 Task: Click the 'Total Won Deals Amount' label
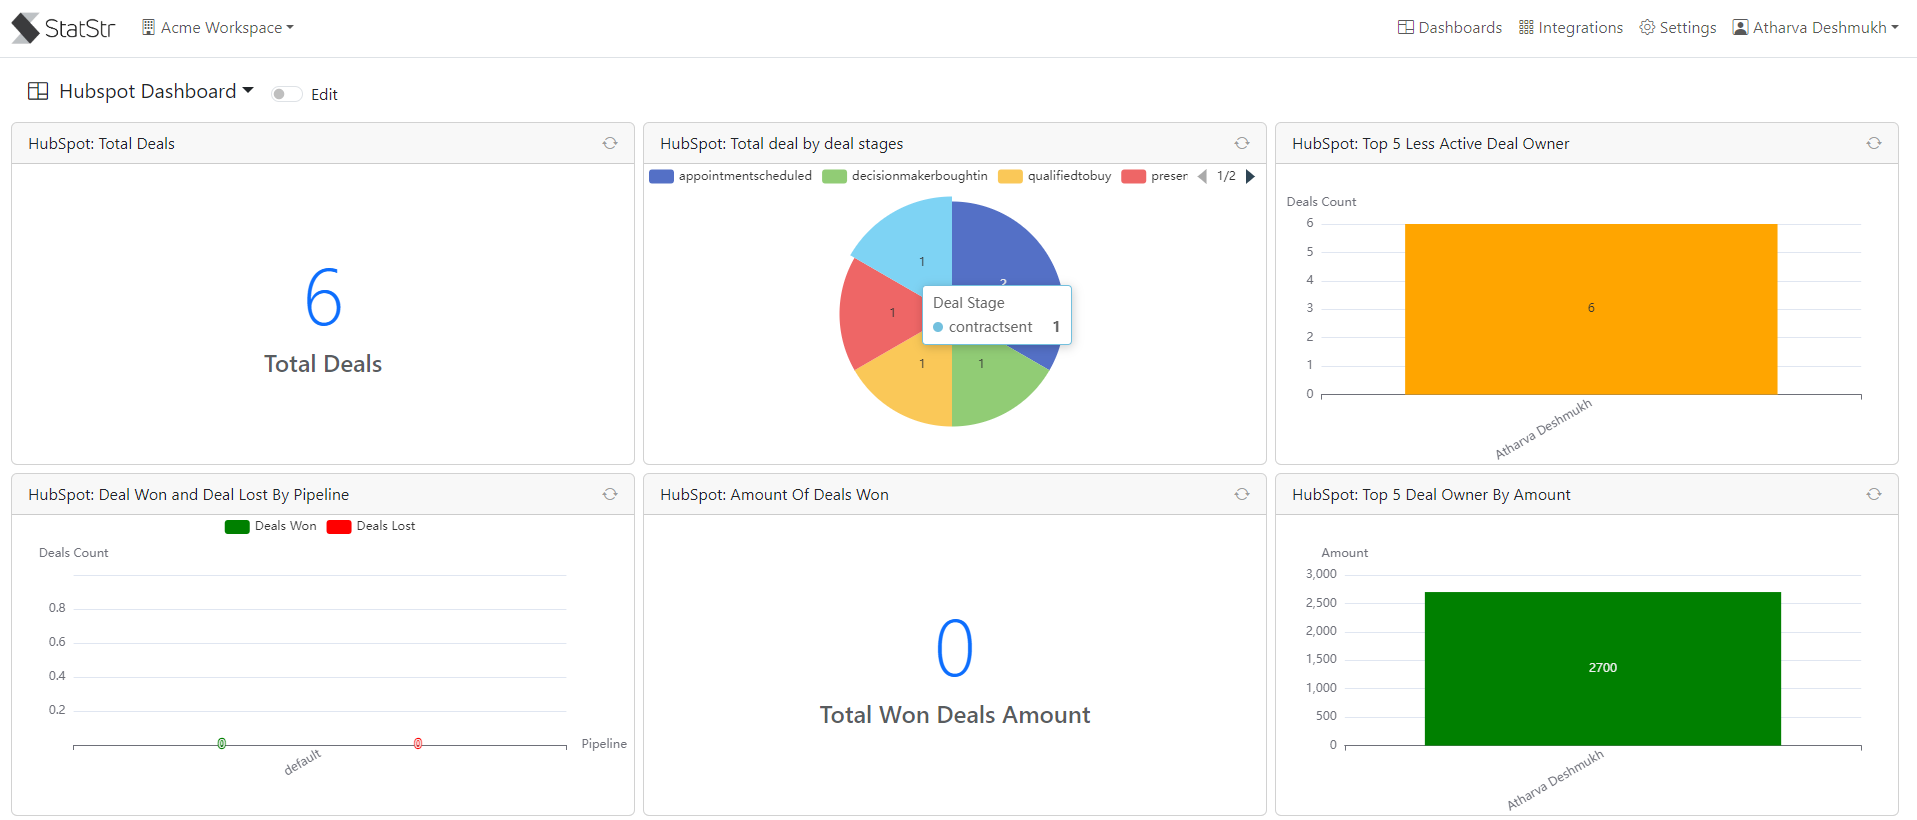[x=955, y=715]
